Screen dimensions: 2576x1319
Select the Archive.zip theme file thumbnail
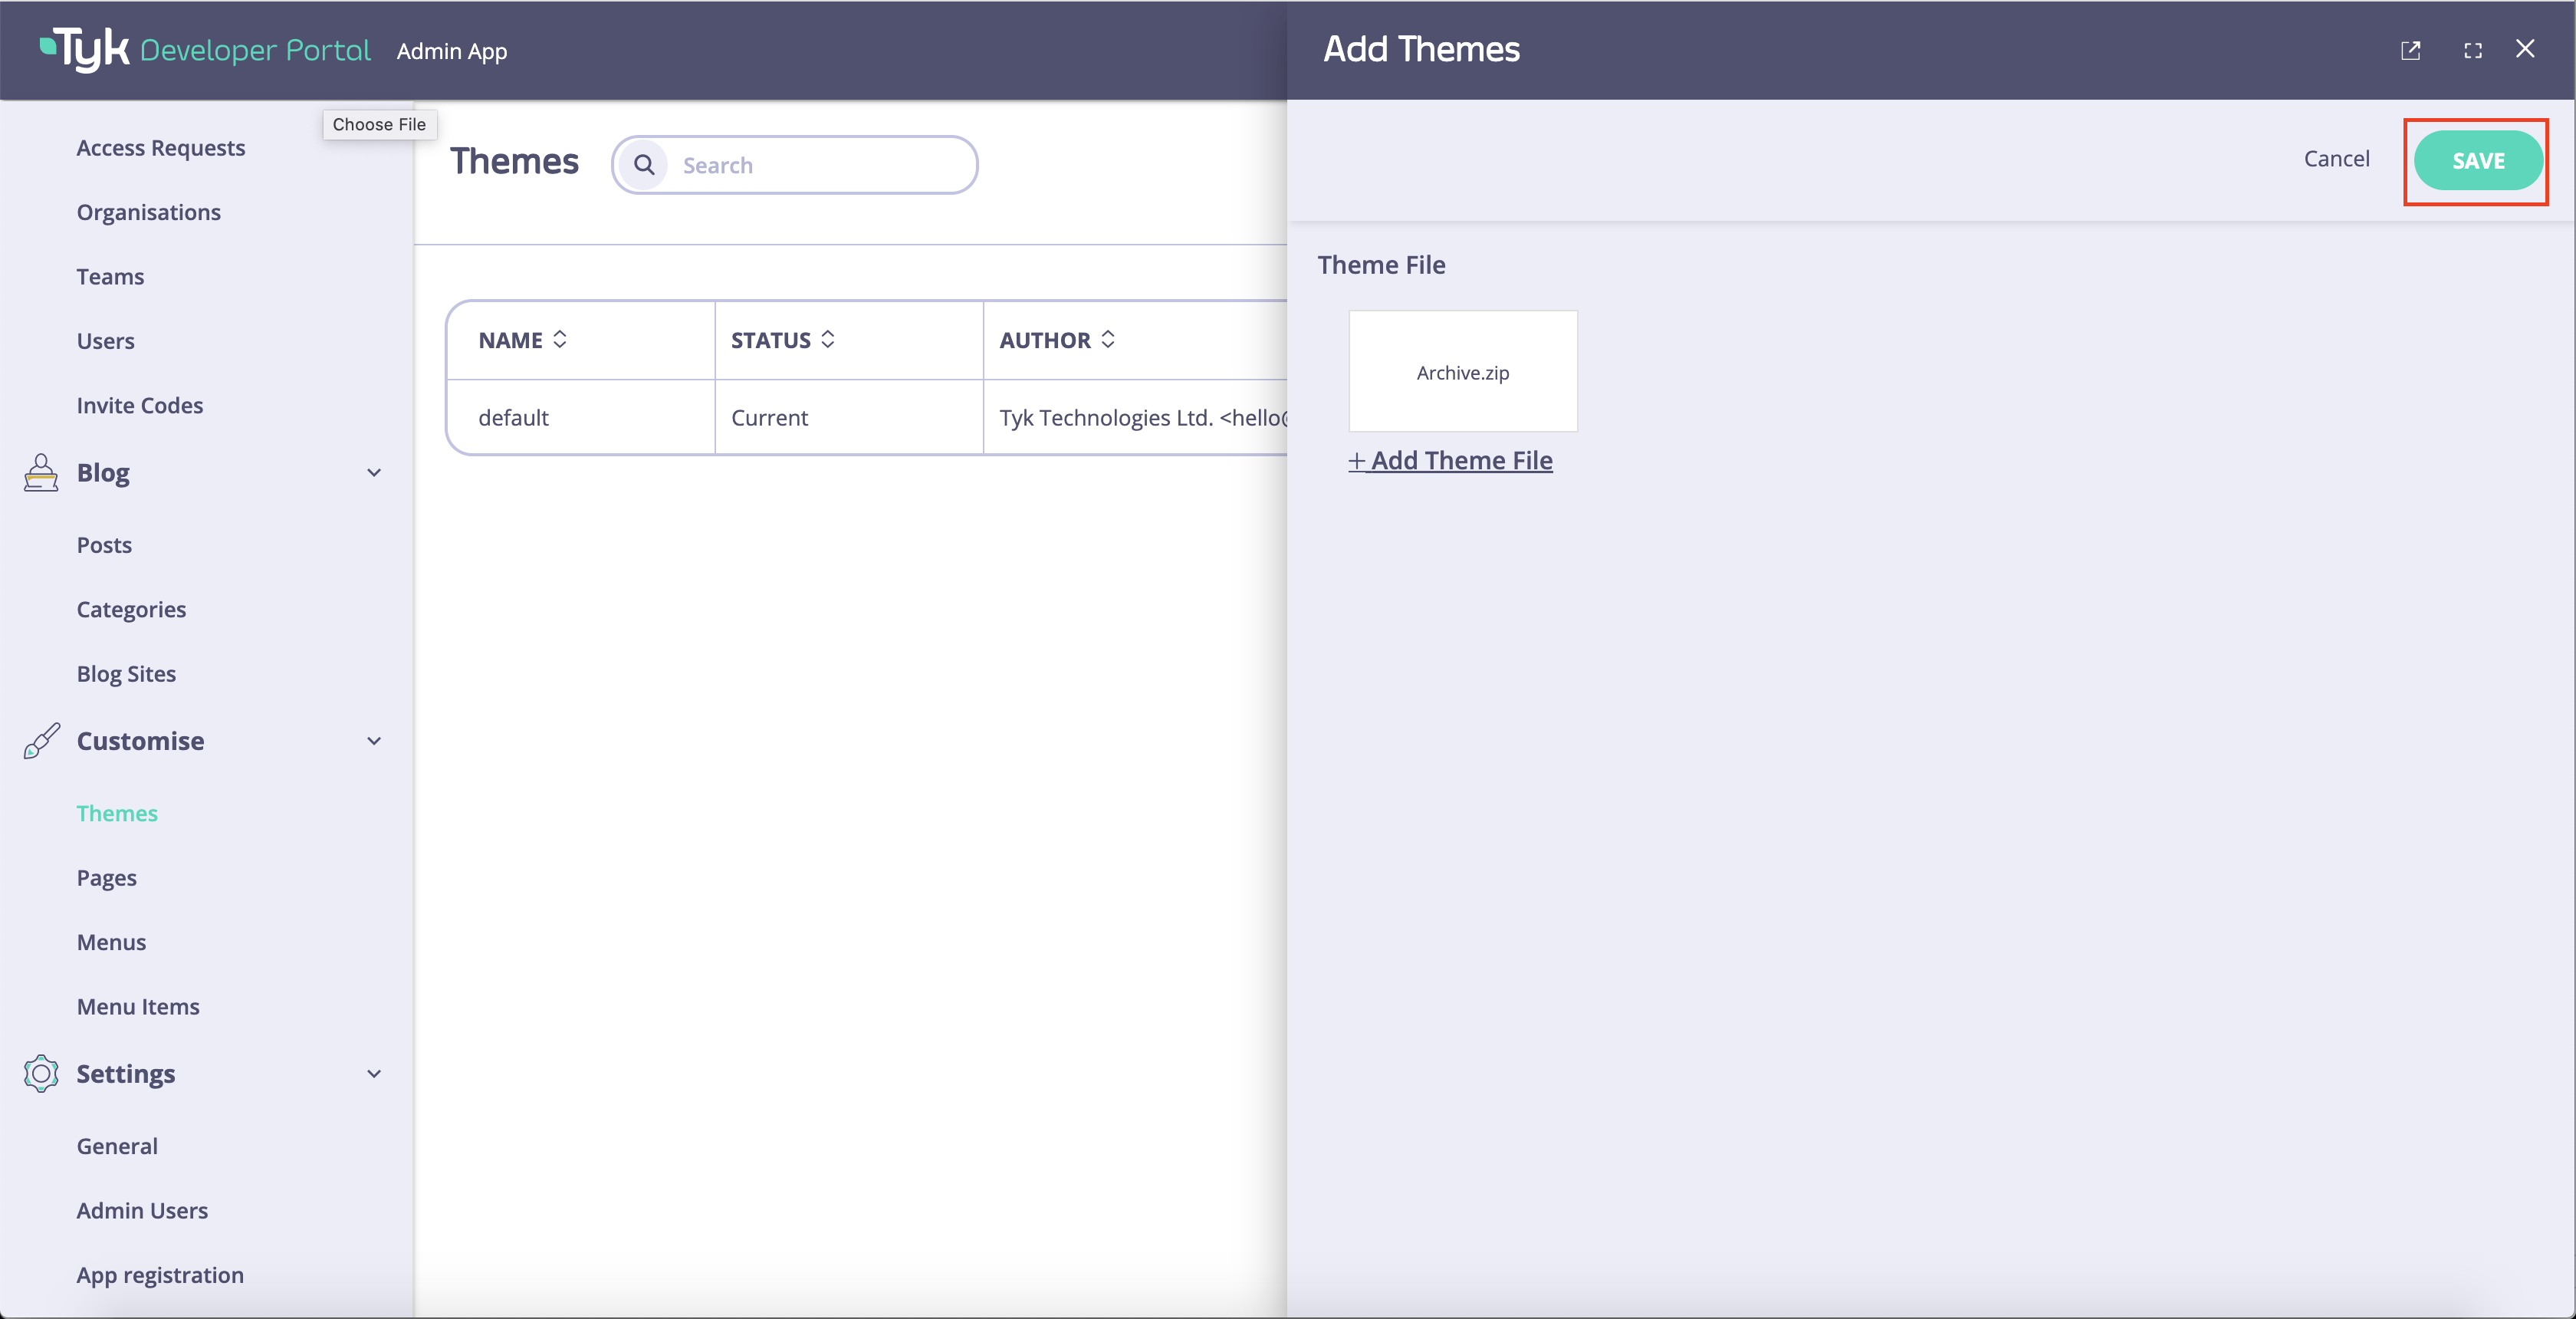point(1462,371)
